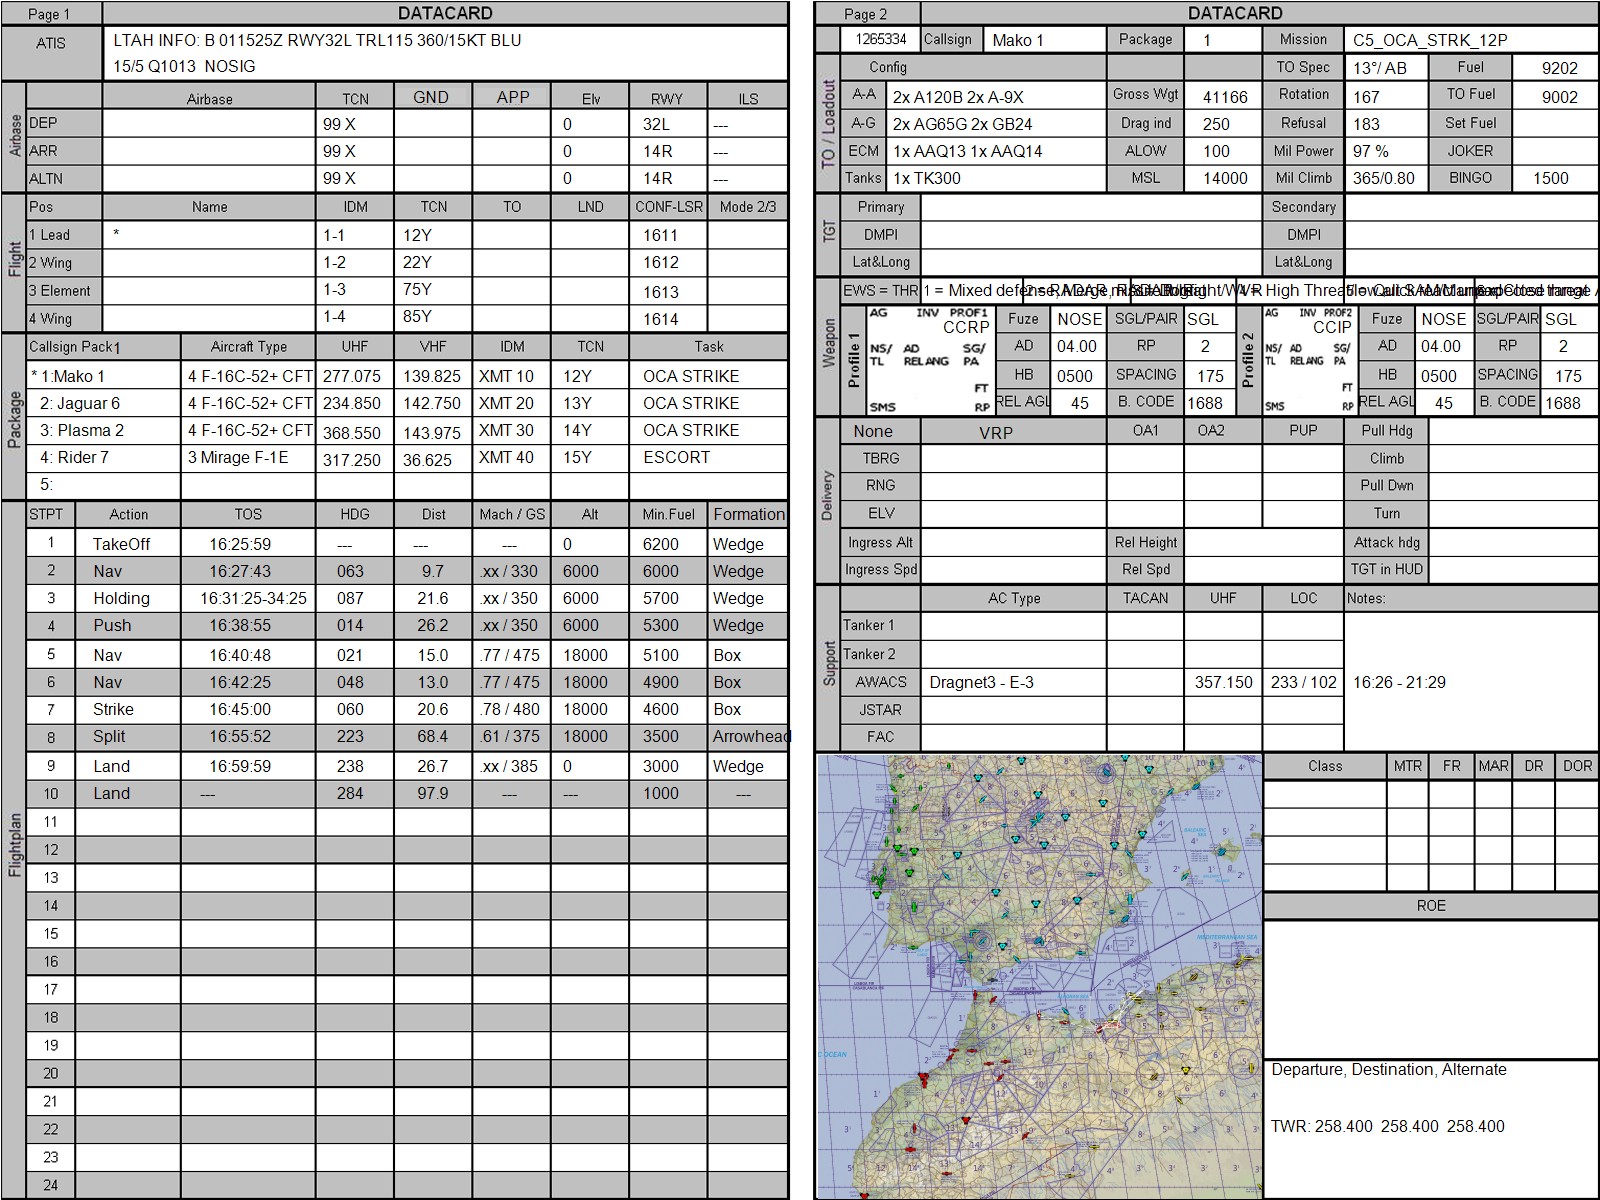Click the mission name 'C5_OCA_STRK_12P'

[1429, 41]
